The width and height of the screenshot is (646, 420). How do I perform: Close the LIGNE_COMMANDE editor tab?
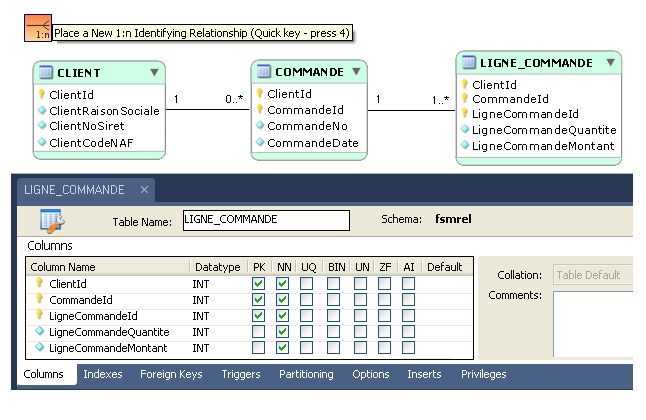(x=144, y=189)
